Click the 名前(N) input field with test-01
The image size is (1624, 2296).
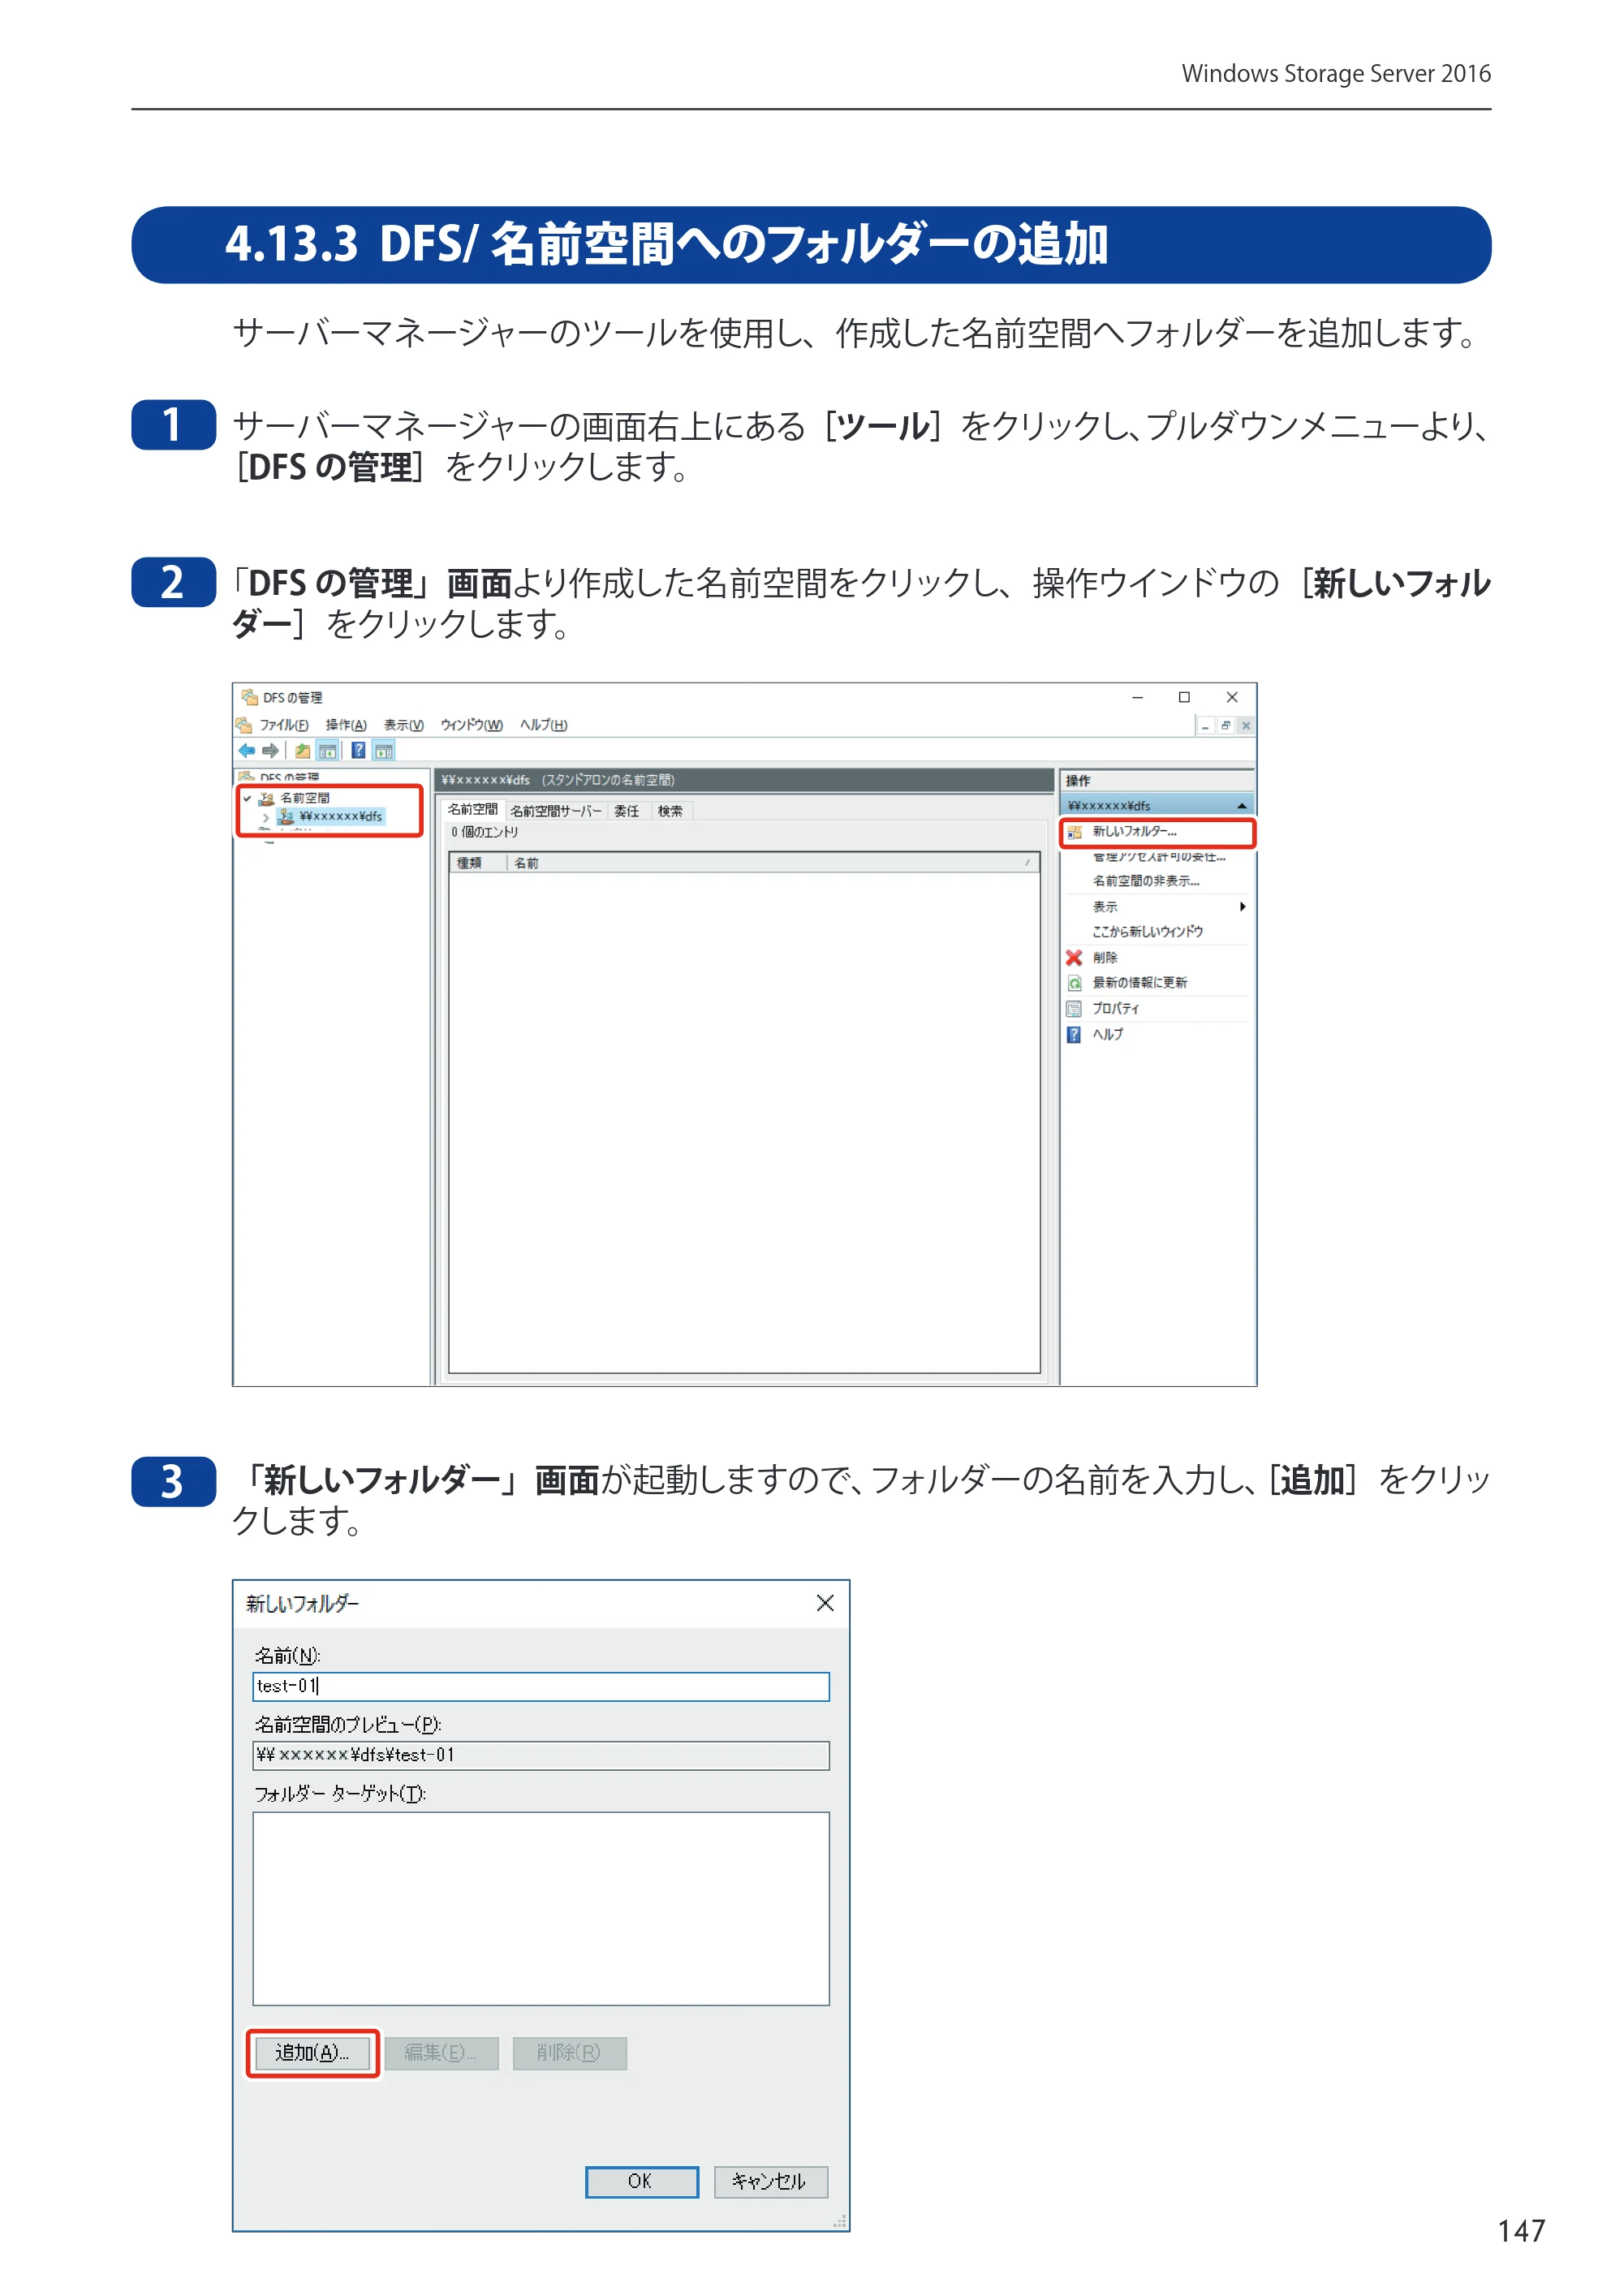click(541, 1687)
